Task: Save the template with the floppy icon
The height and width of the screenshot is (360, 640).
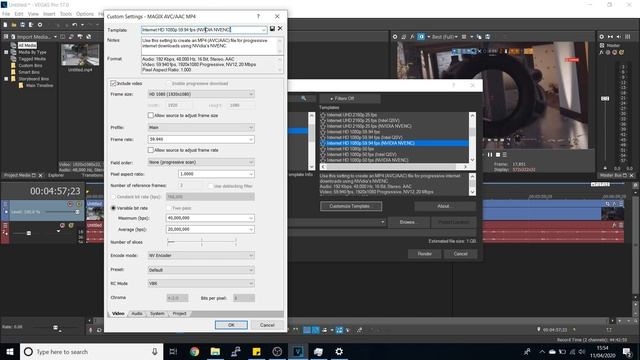Action: click(x=272, y=29)
